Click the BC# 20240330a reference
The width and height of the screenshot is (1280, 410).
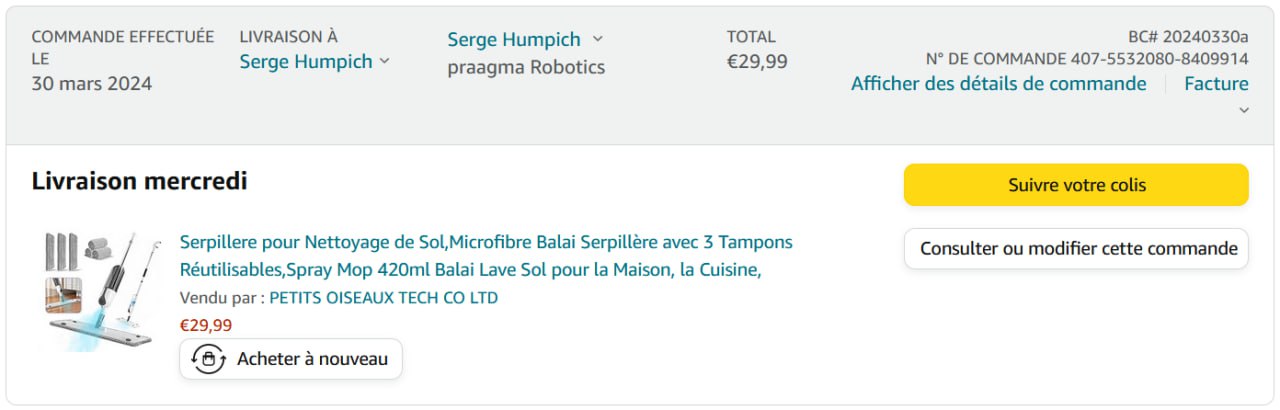pyautogui.click(x=1188, y=37)
